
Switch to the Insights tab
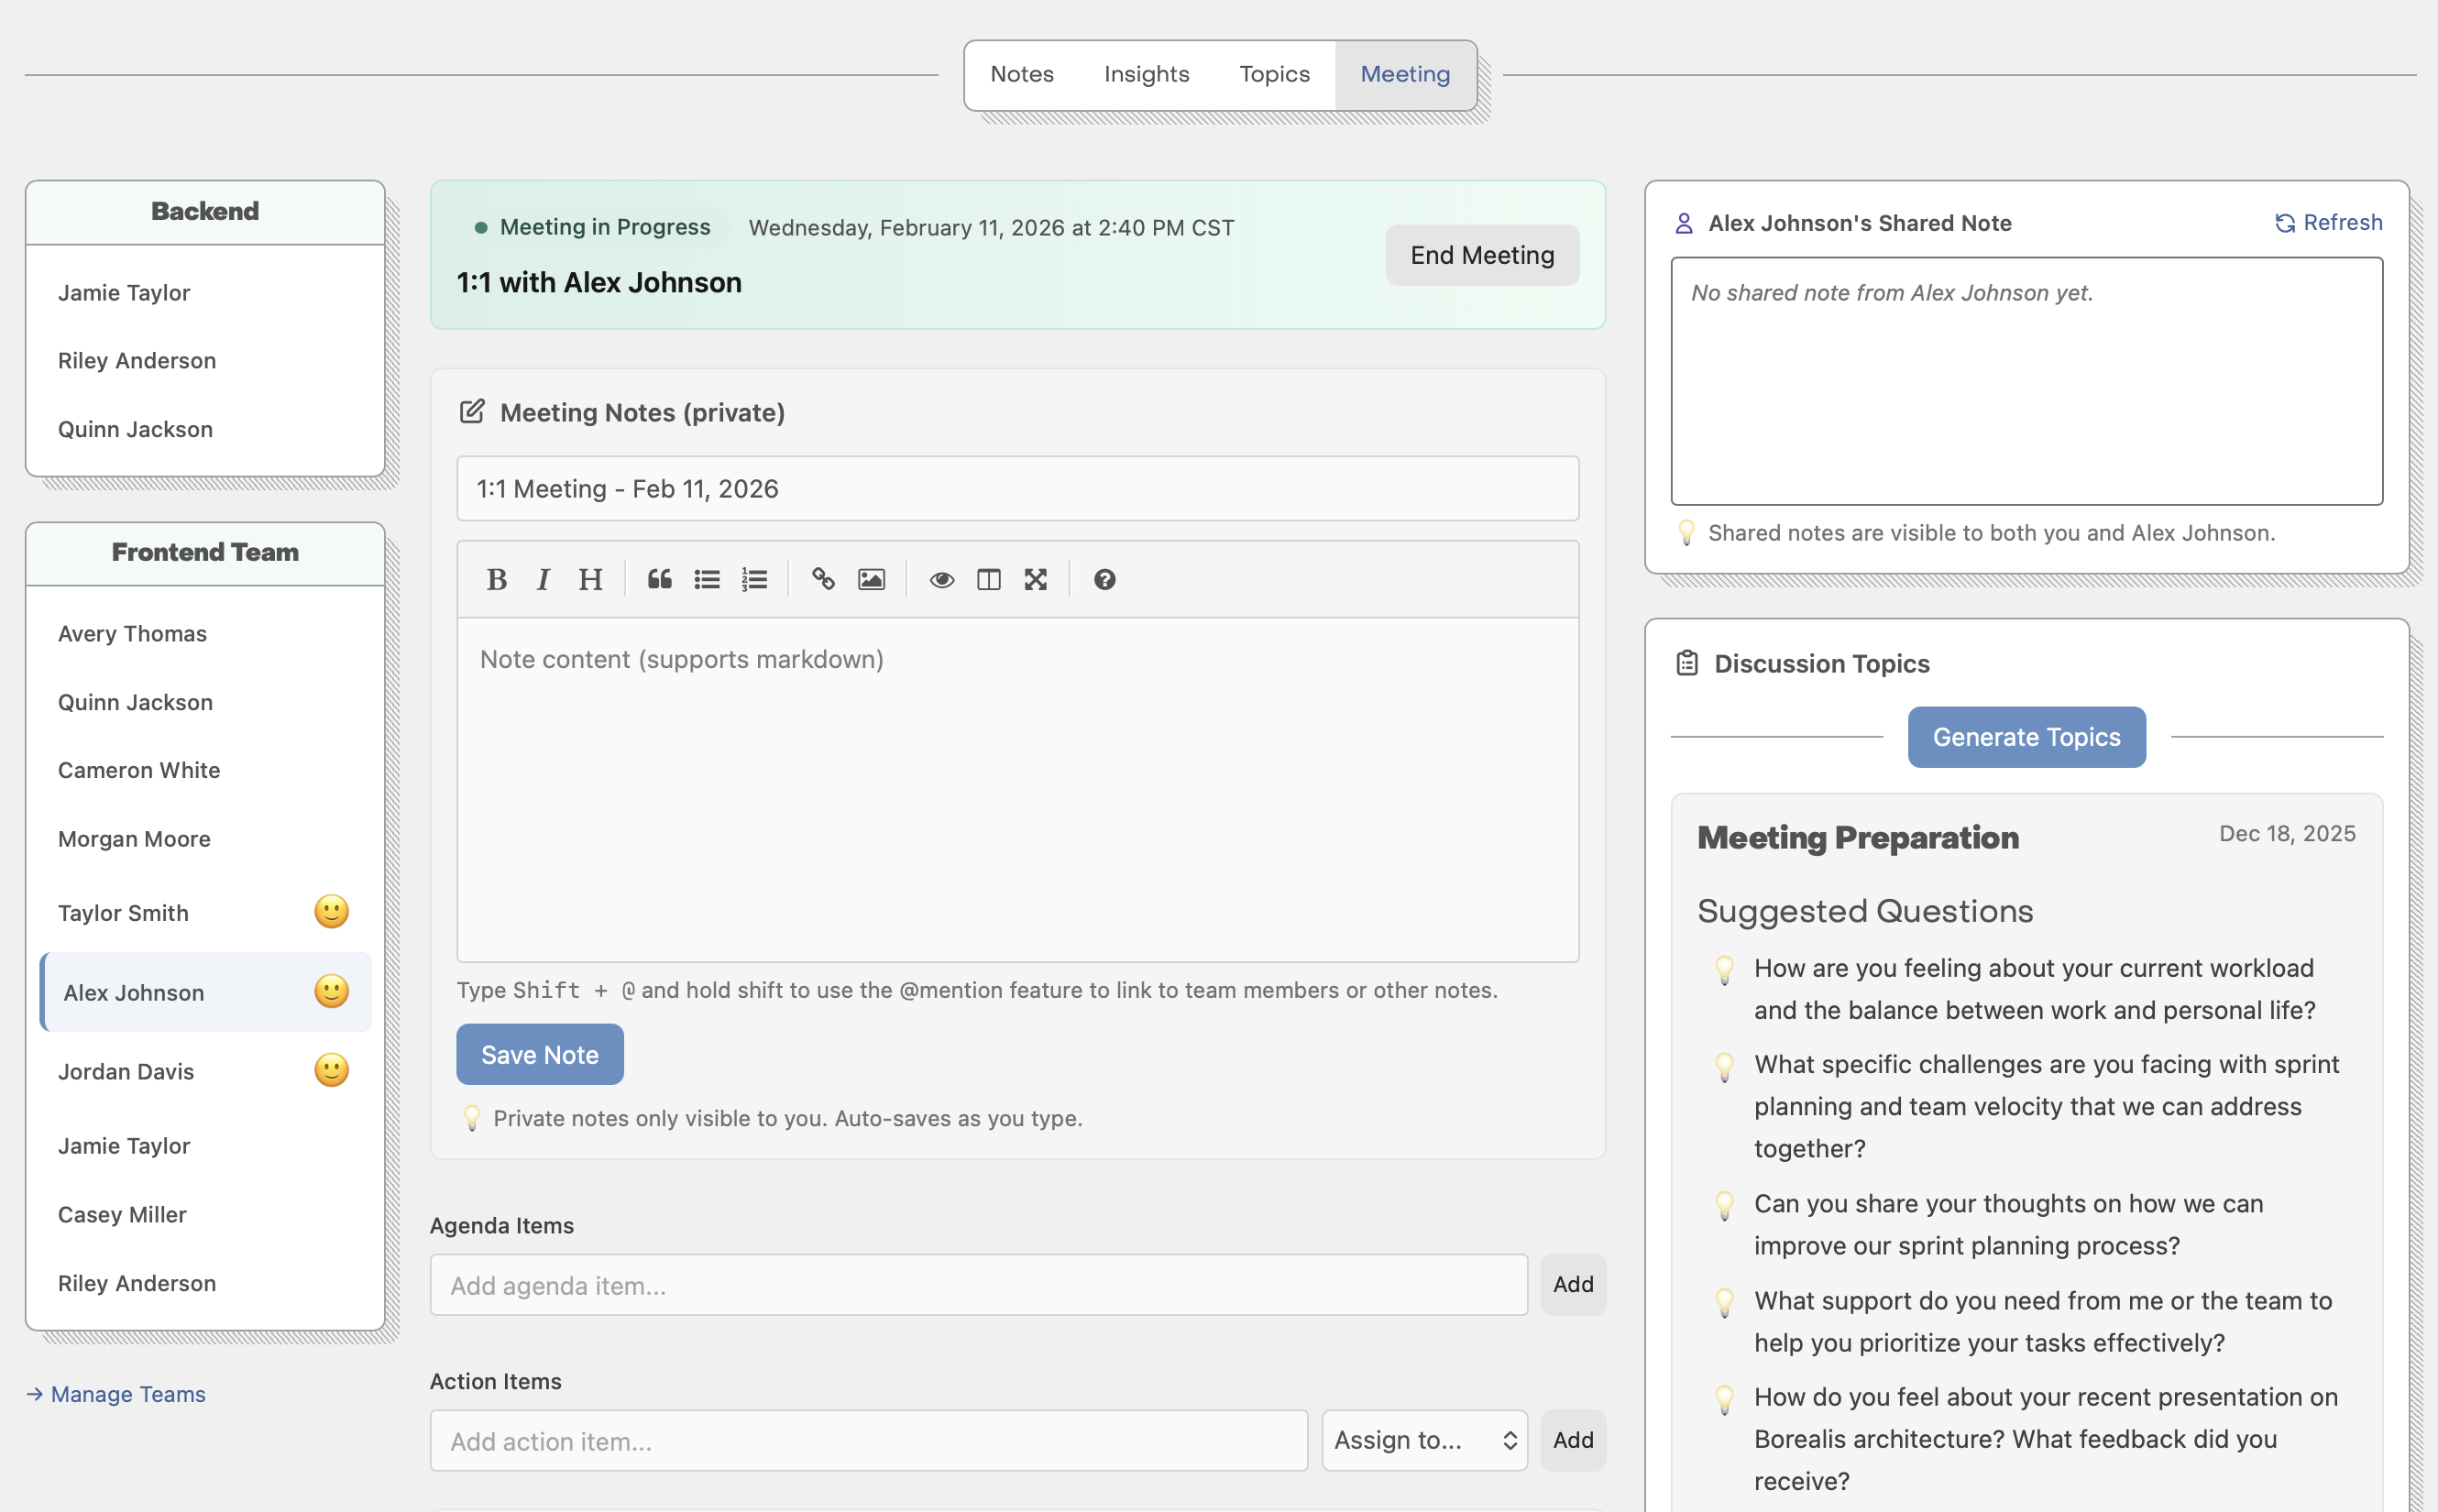coord(1146,73)
